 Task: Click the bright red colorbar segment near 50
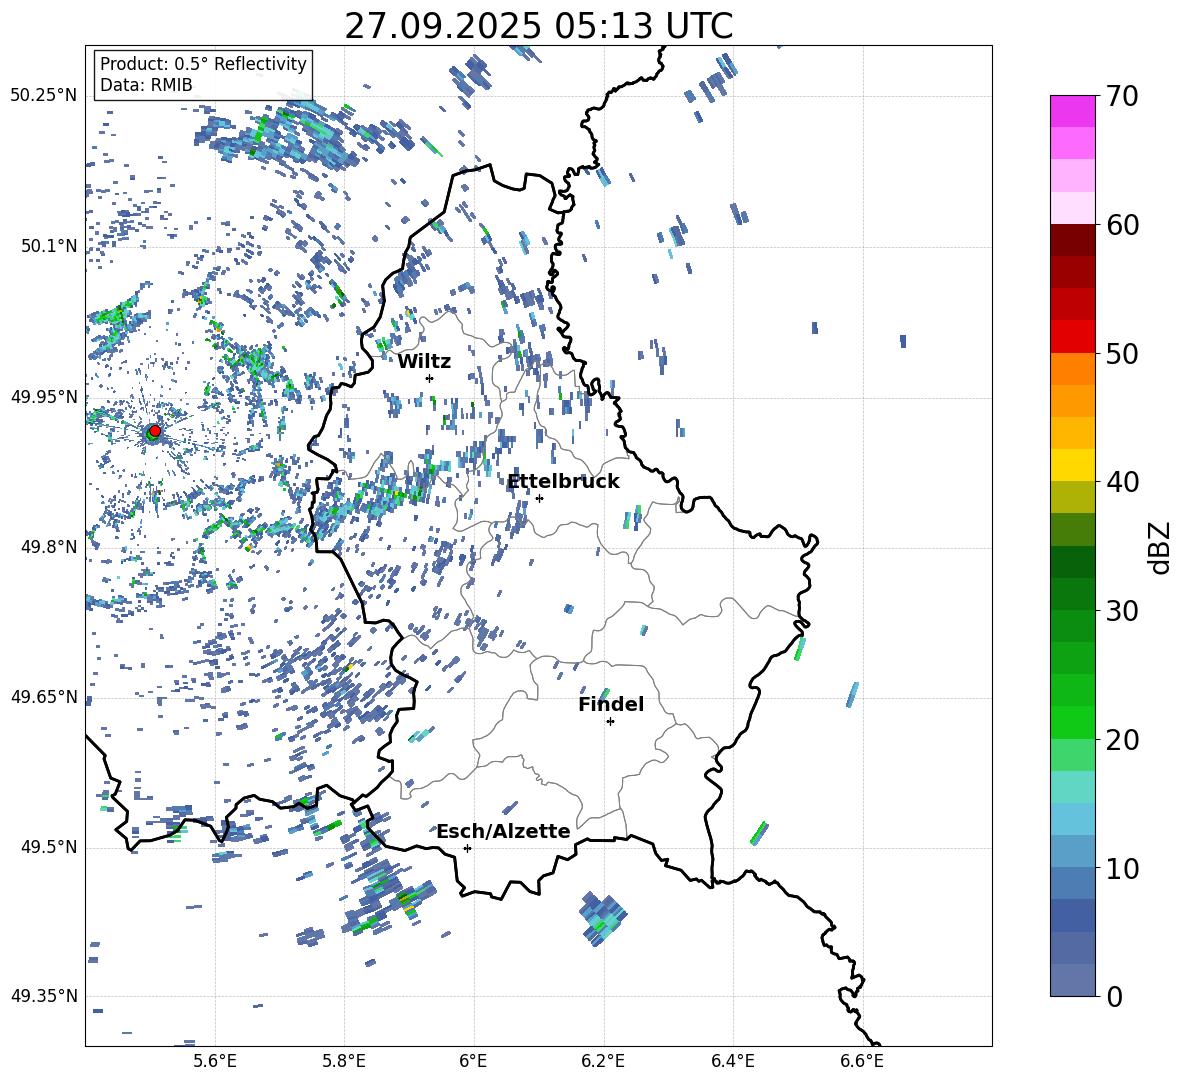(1073, 337)
